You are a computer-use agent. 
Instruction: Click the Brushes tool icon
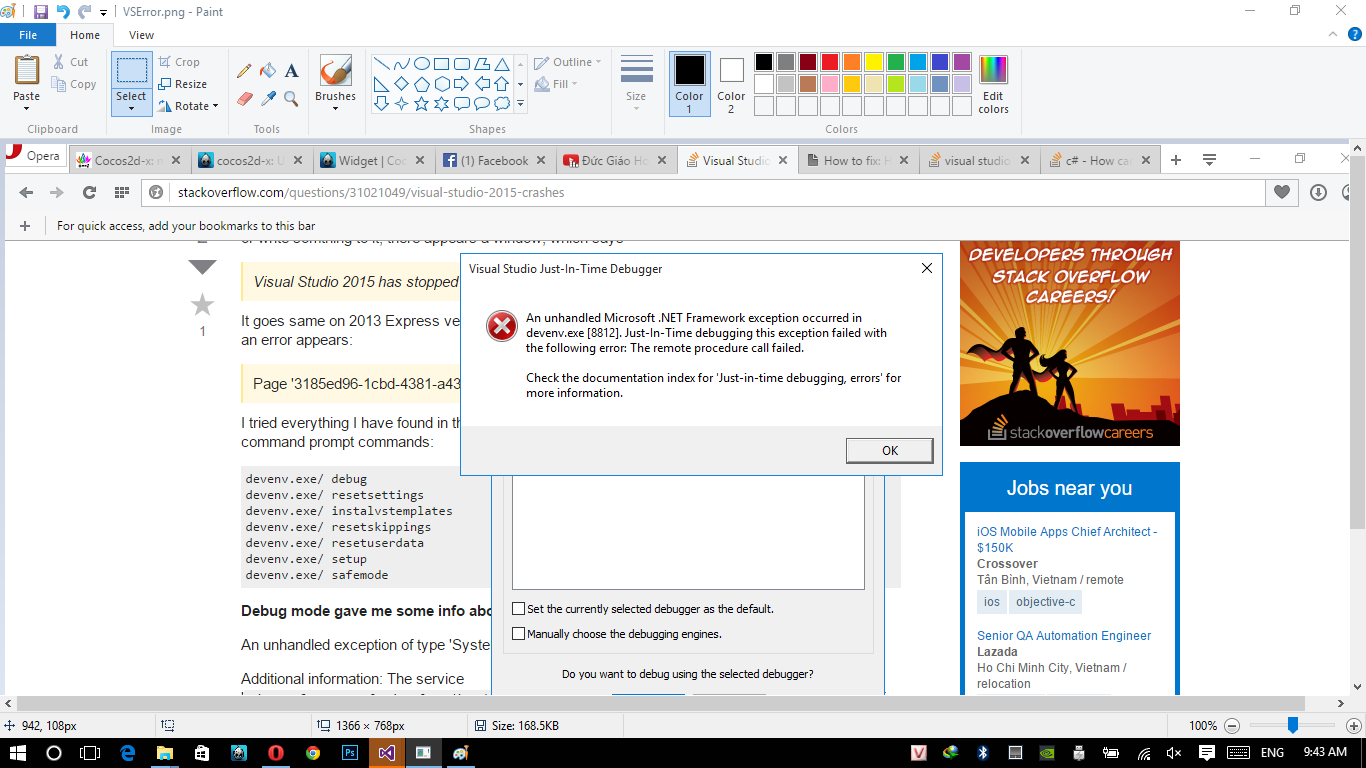pos(335,71)
